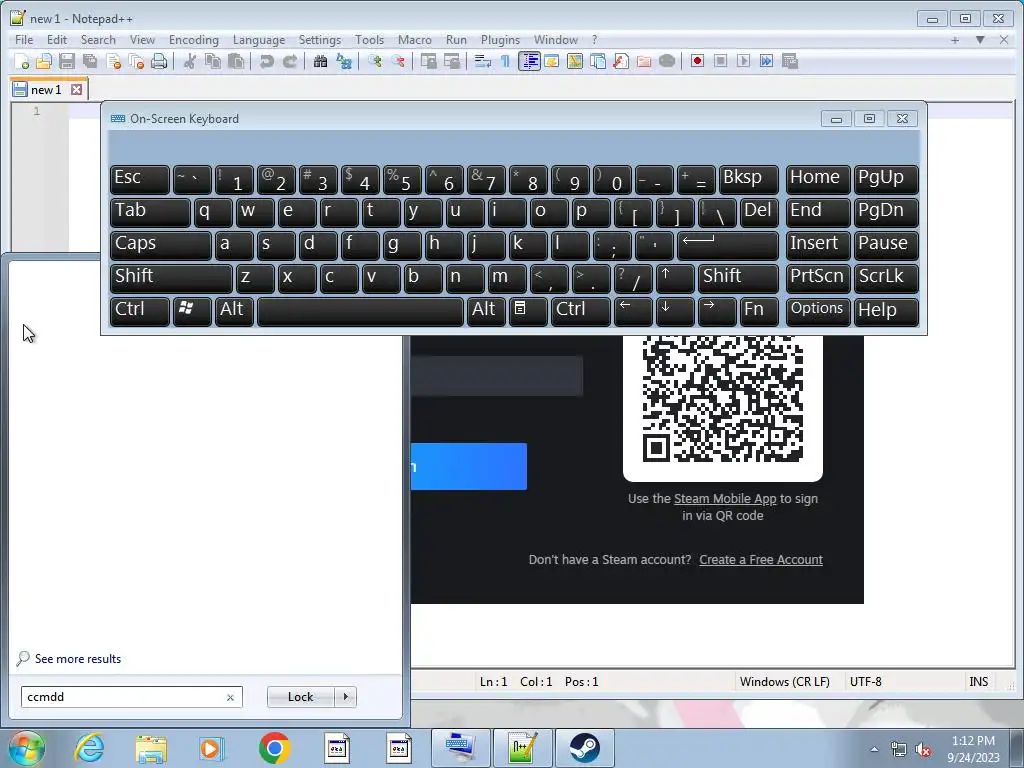Click the Open file toolbar icon
The height and width of the screenshot is (768, 1024).
click(44, 61)
